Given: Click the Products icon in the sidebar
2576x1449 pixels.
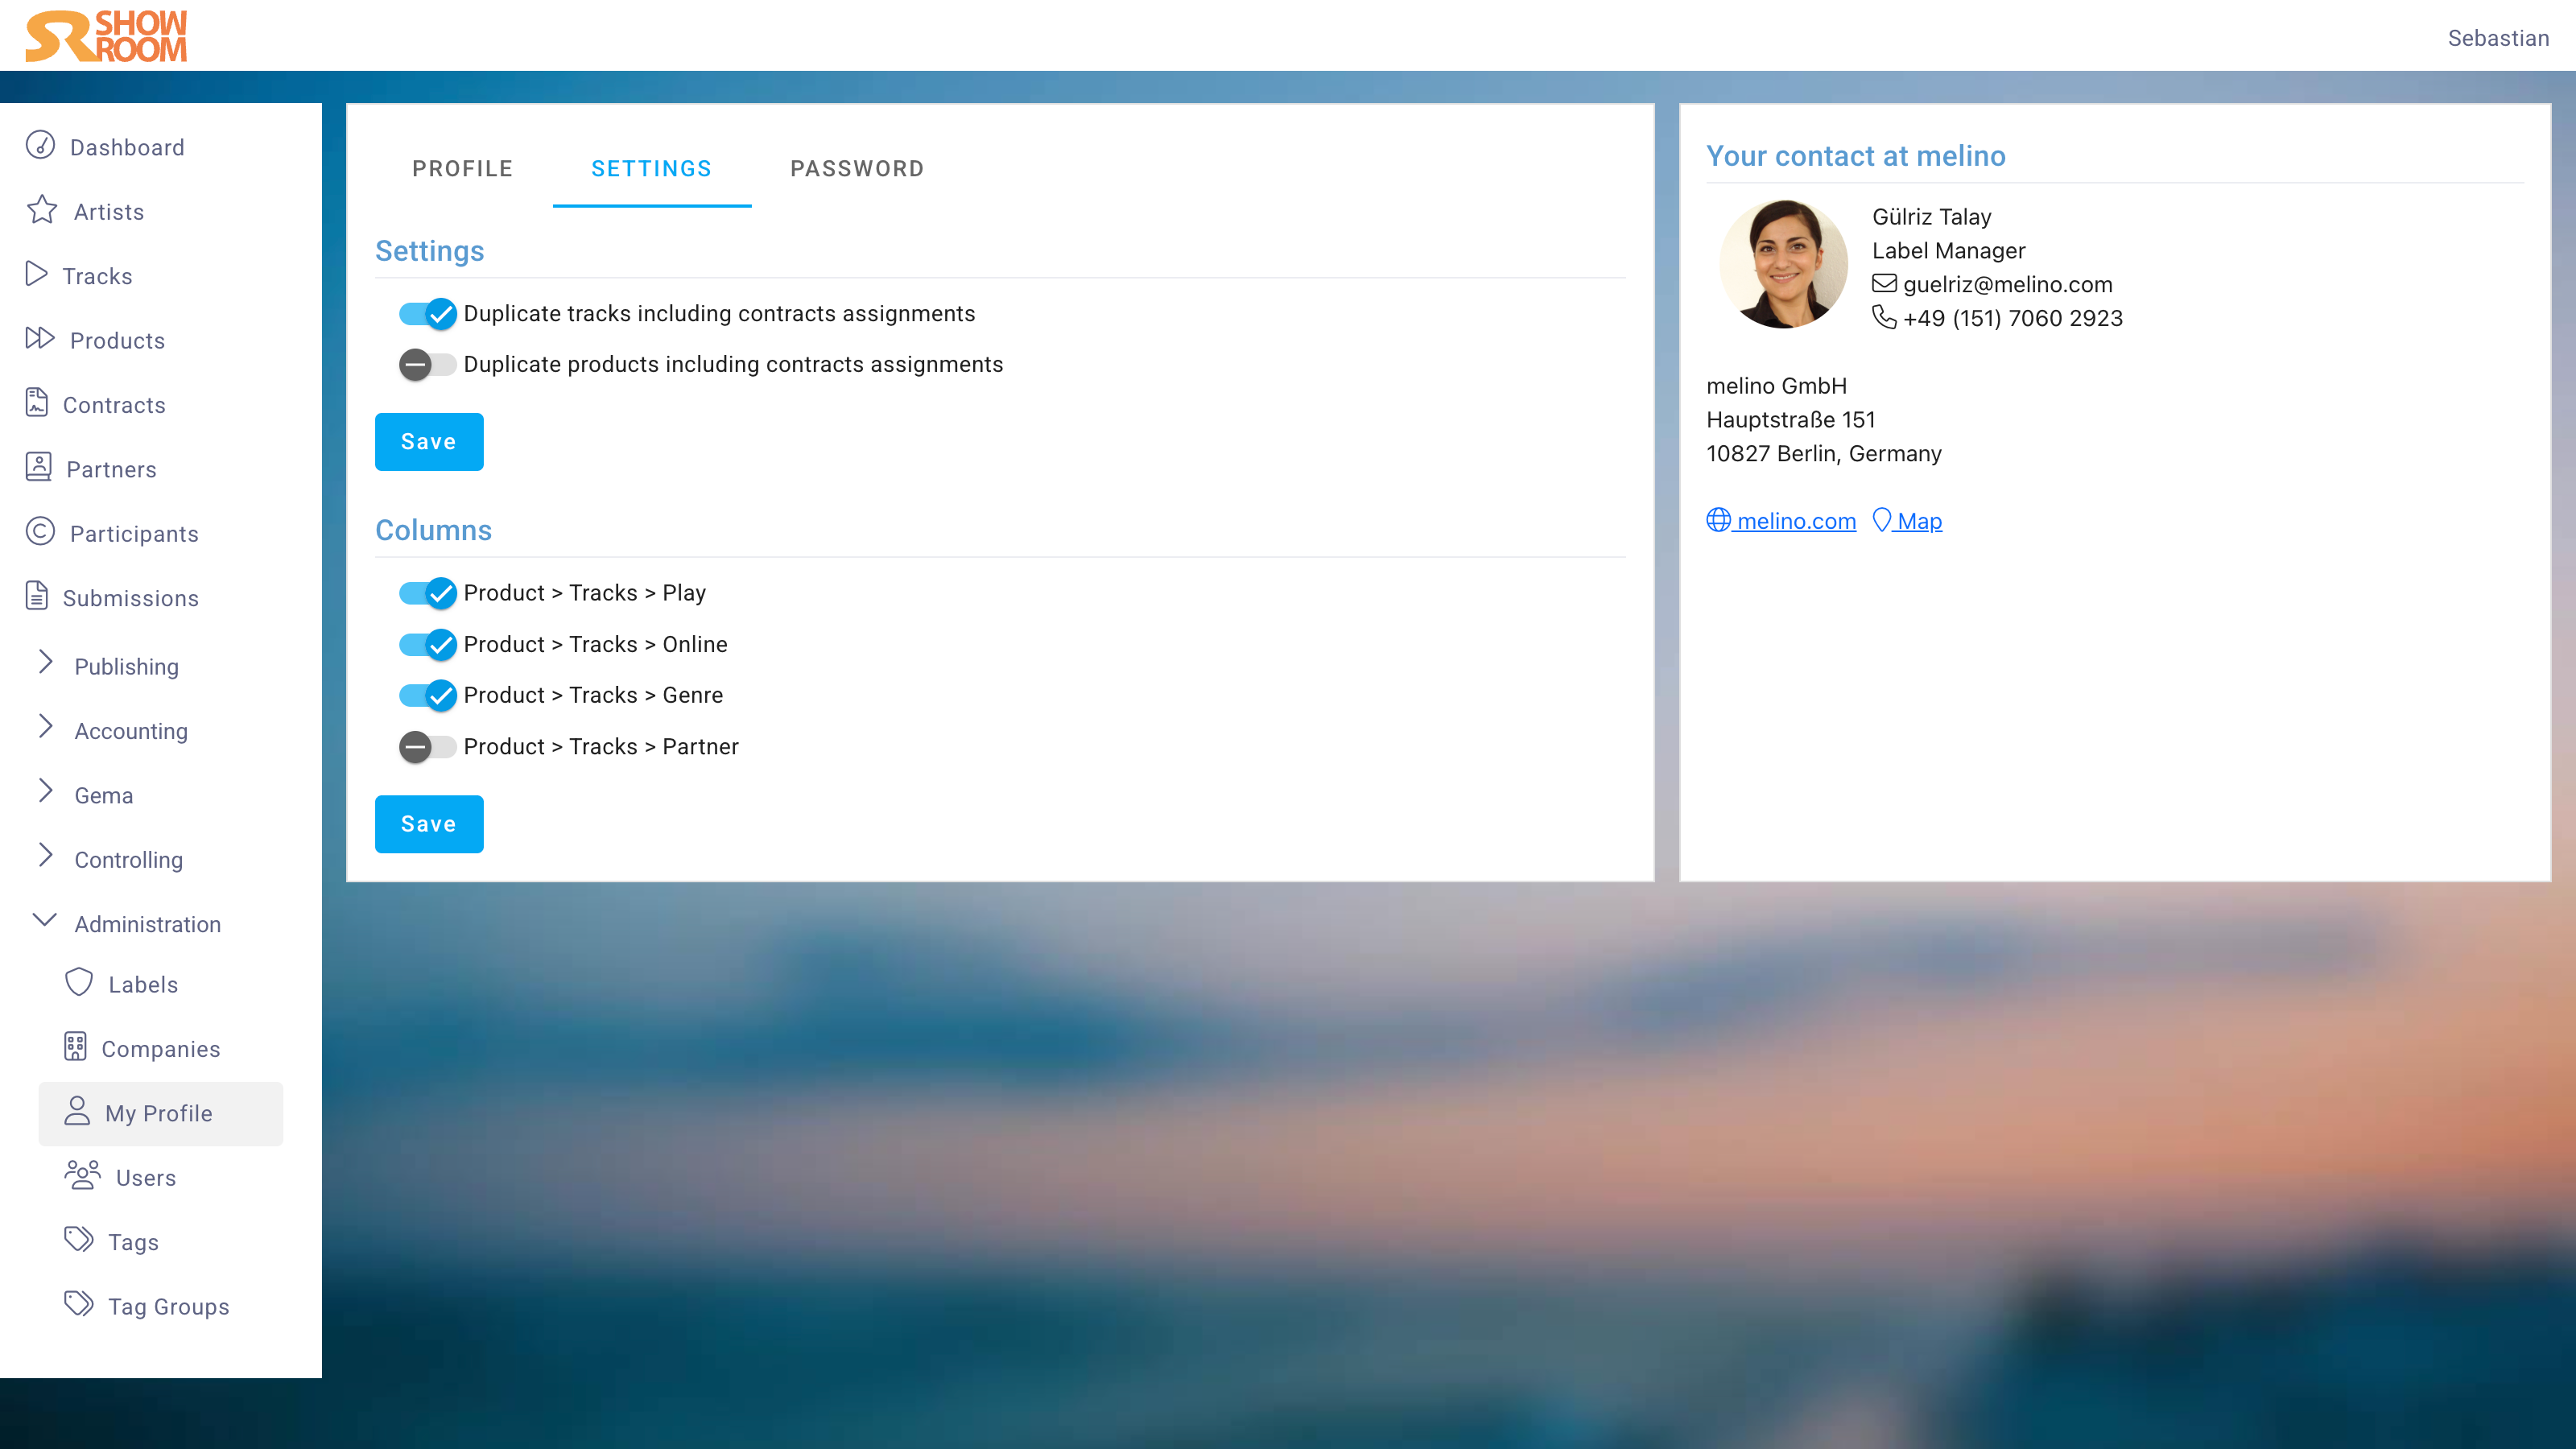Looking at the screenshot, I should 38,339.
